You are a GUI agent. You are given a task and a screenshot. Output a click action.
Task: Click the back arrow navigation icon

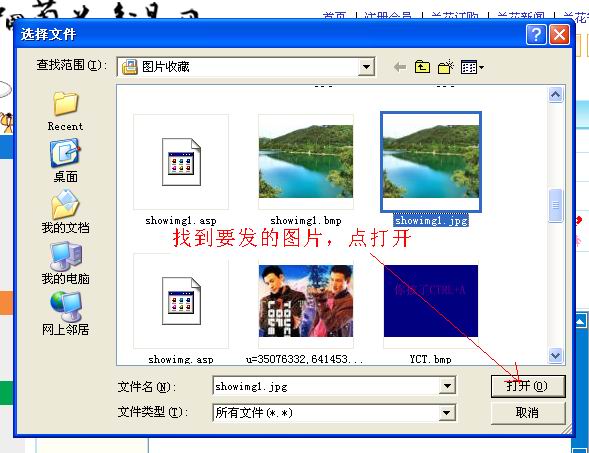click(400, 67)
